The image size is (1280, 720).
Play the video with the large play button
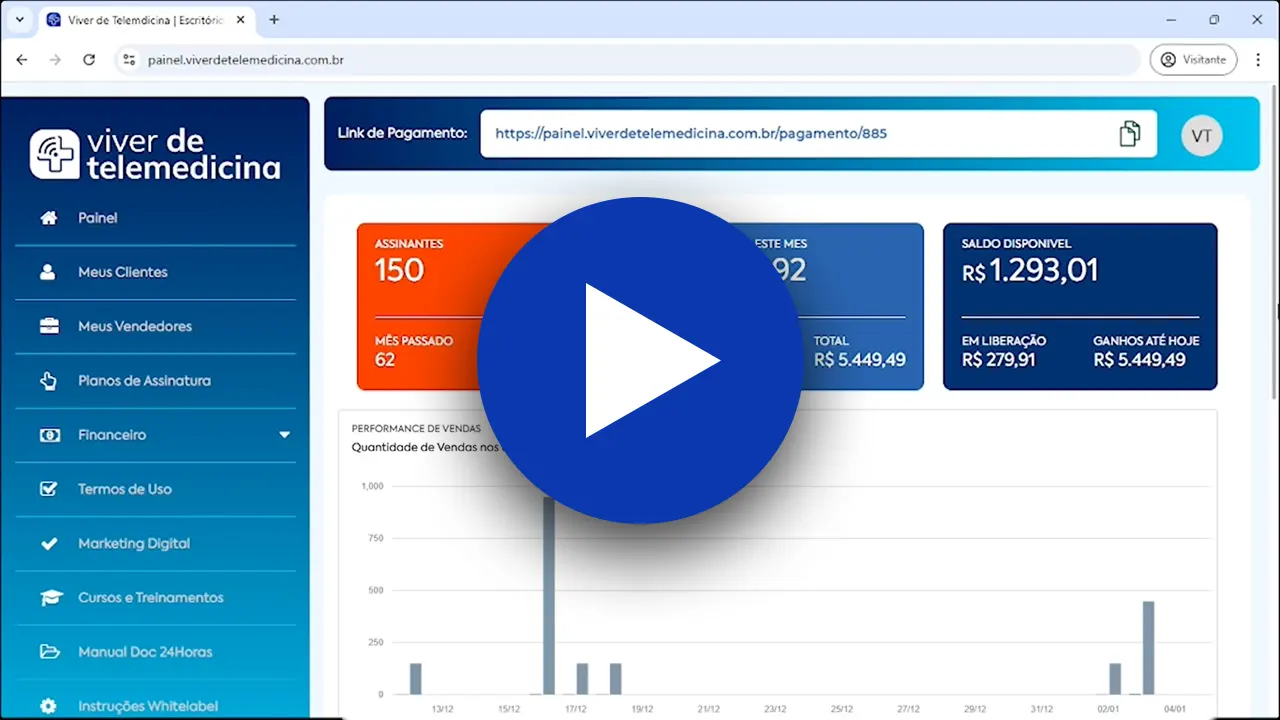(640, 360)
